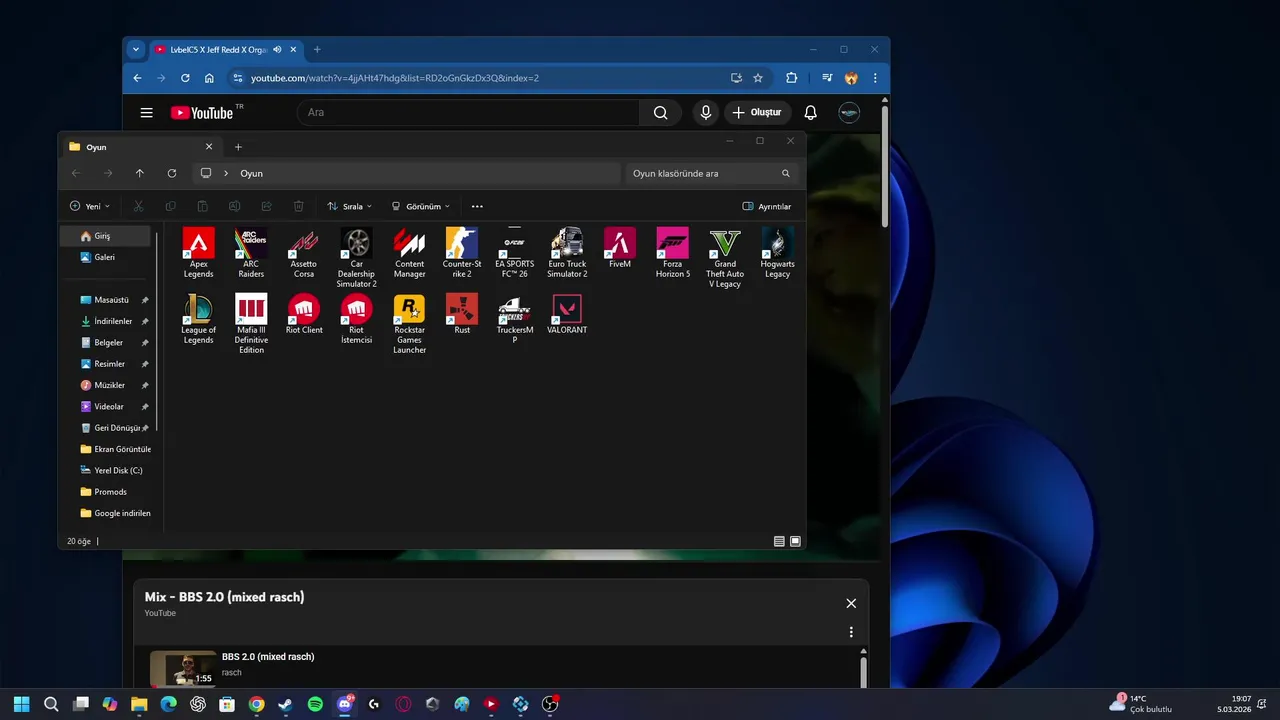Switch Explorer to details list view
Screen dimensions: 1280x720
[779, 541]
